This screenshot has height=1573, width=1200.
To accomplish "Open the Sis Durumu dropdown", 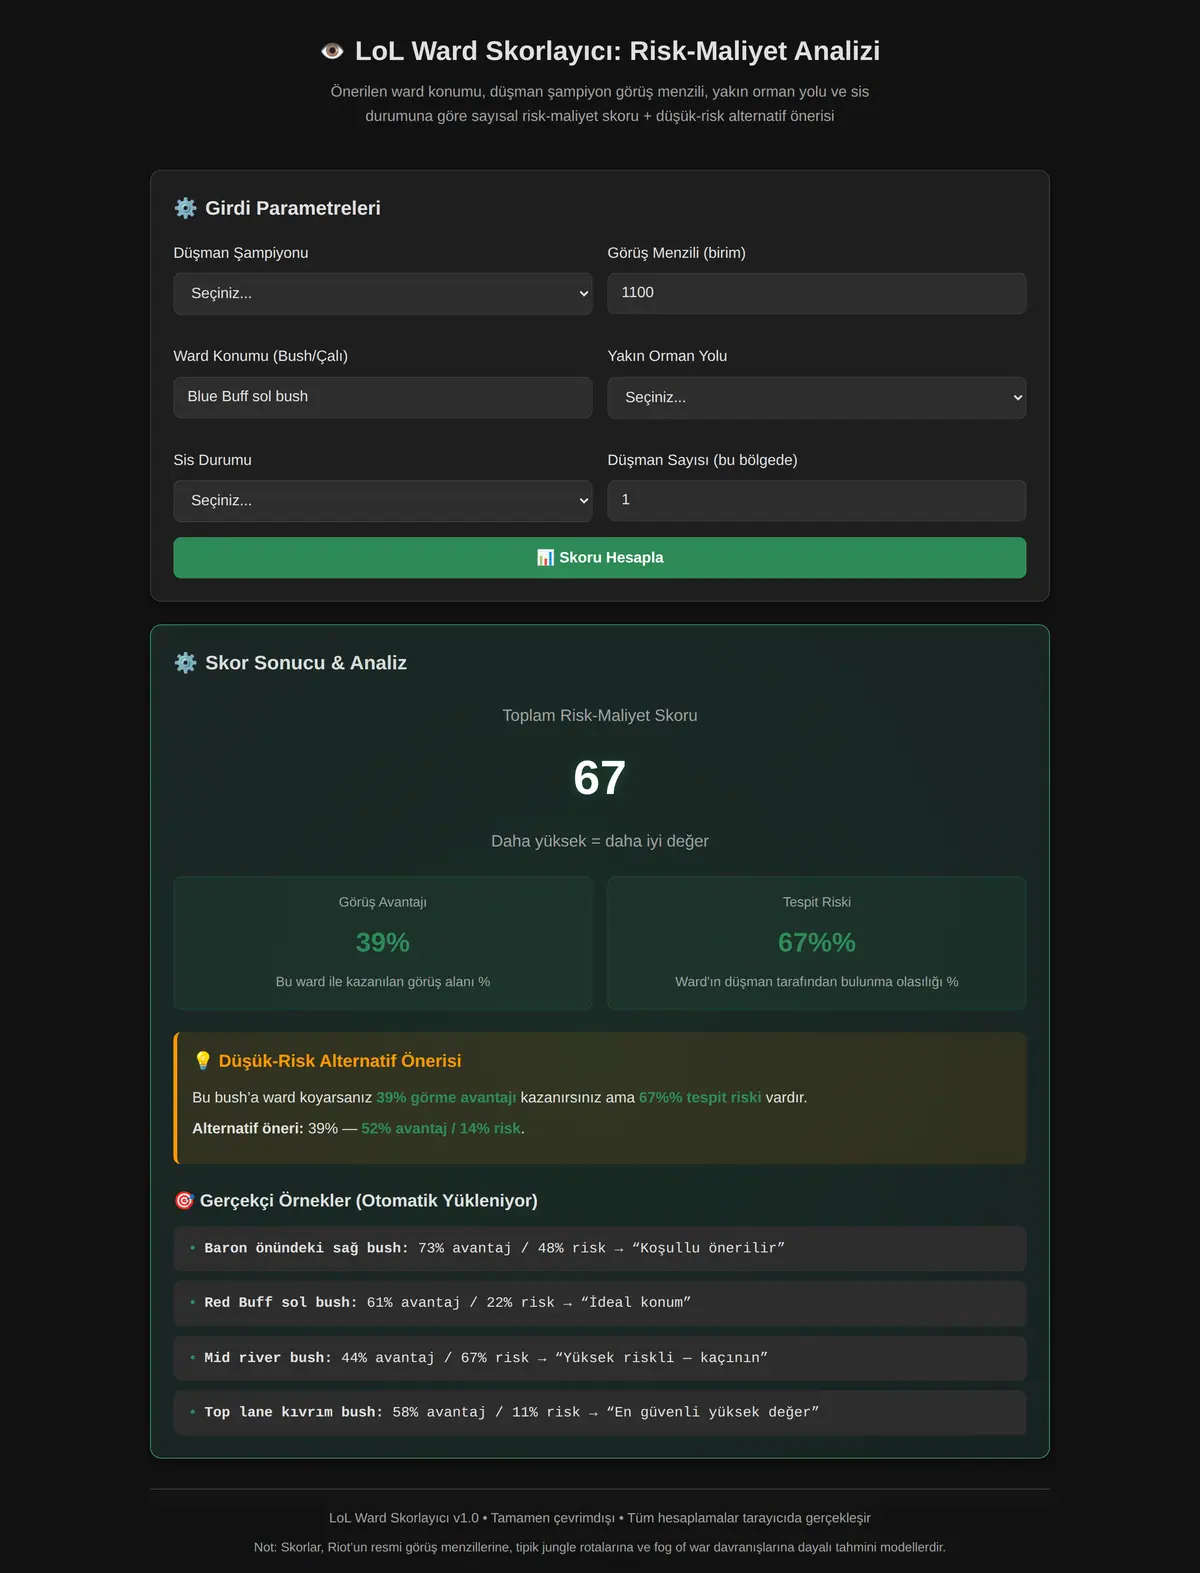I will 383,501.
